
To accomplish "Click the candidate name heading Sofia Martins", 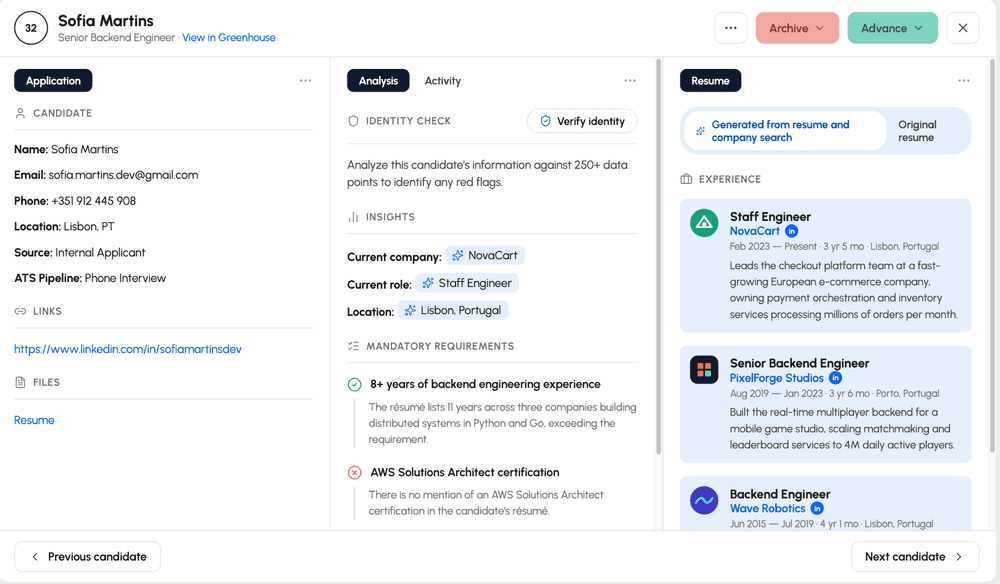I will 106,20.
